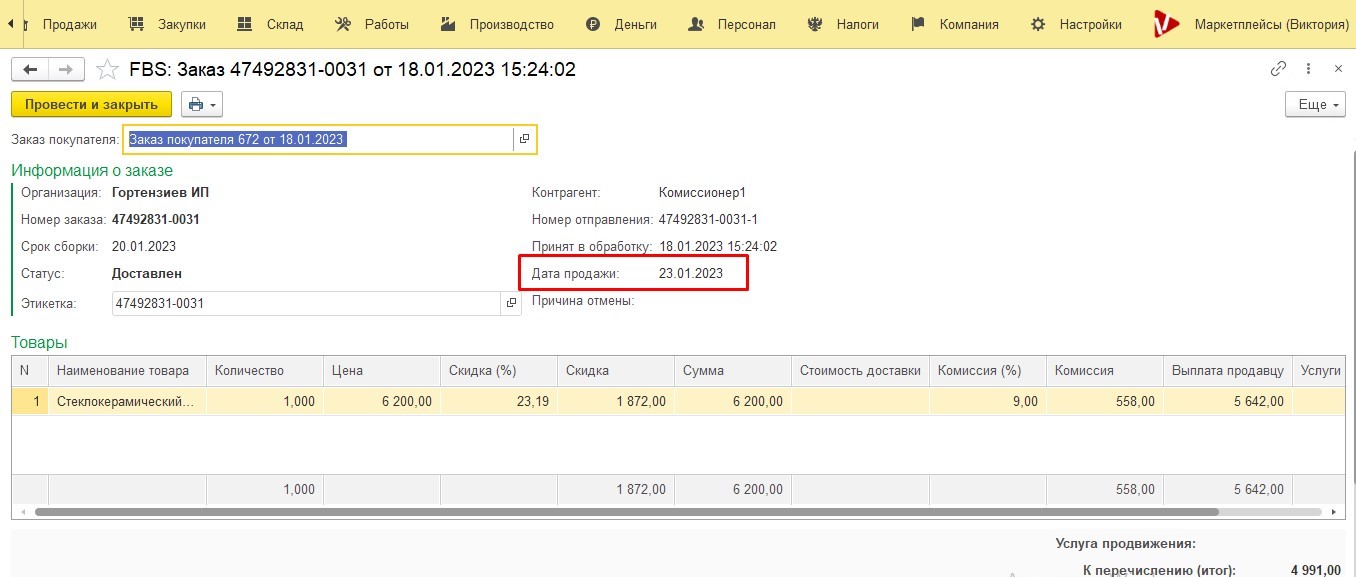Click the Этикетка input field

[x=306, y=303]
